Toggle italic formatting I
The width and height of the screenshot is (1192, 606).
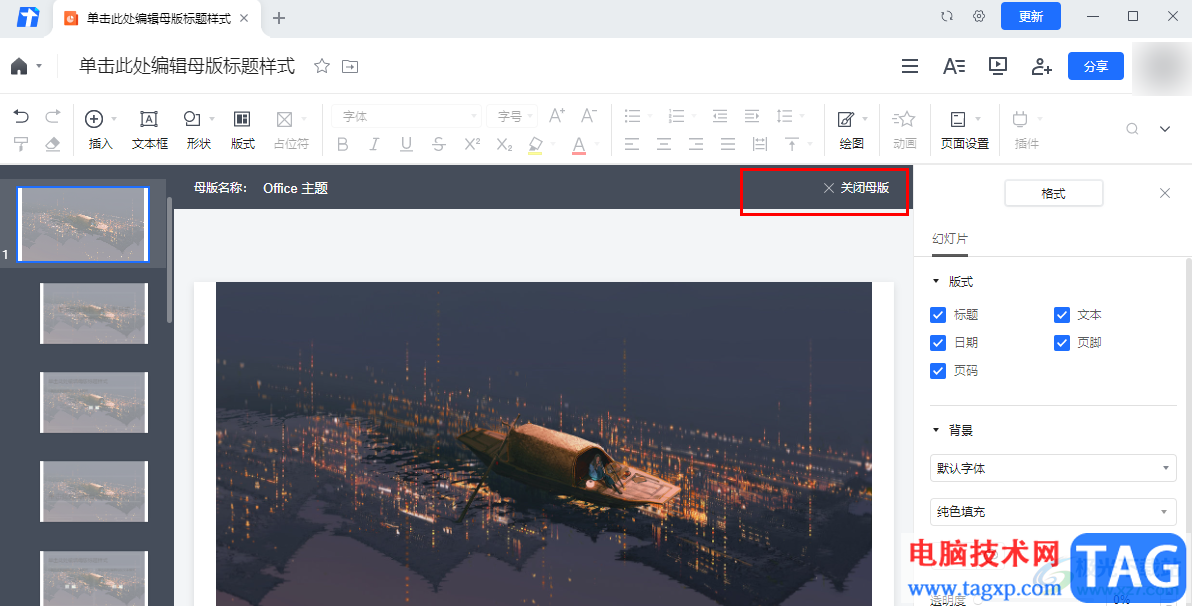coord(374,144)
